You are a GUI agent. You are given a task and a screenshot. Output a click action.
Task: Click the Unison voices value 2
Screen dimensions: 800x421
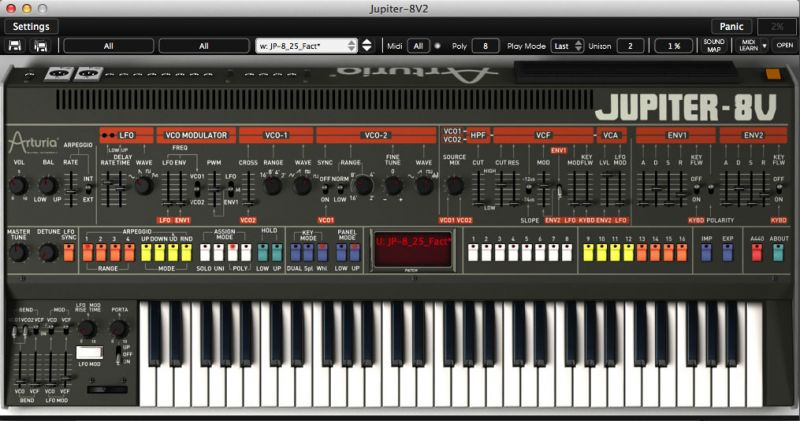(x=630, y=46)
